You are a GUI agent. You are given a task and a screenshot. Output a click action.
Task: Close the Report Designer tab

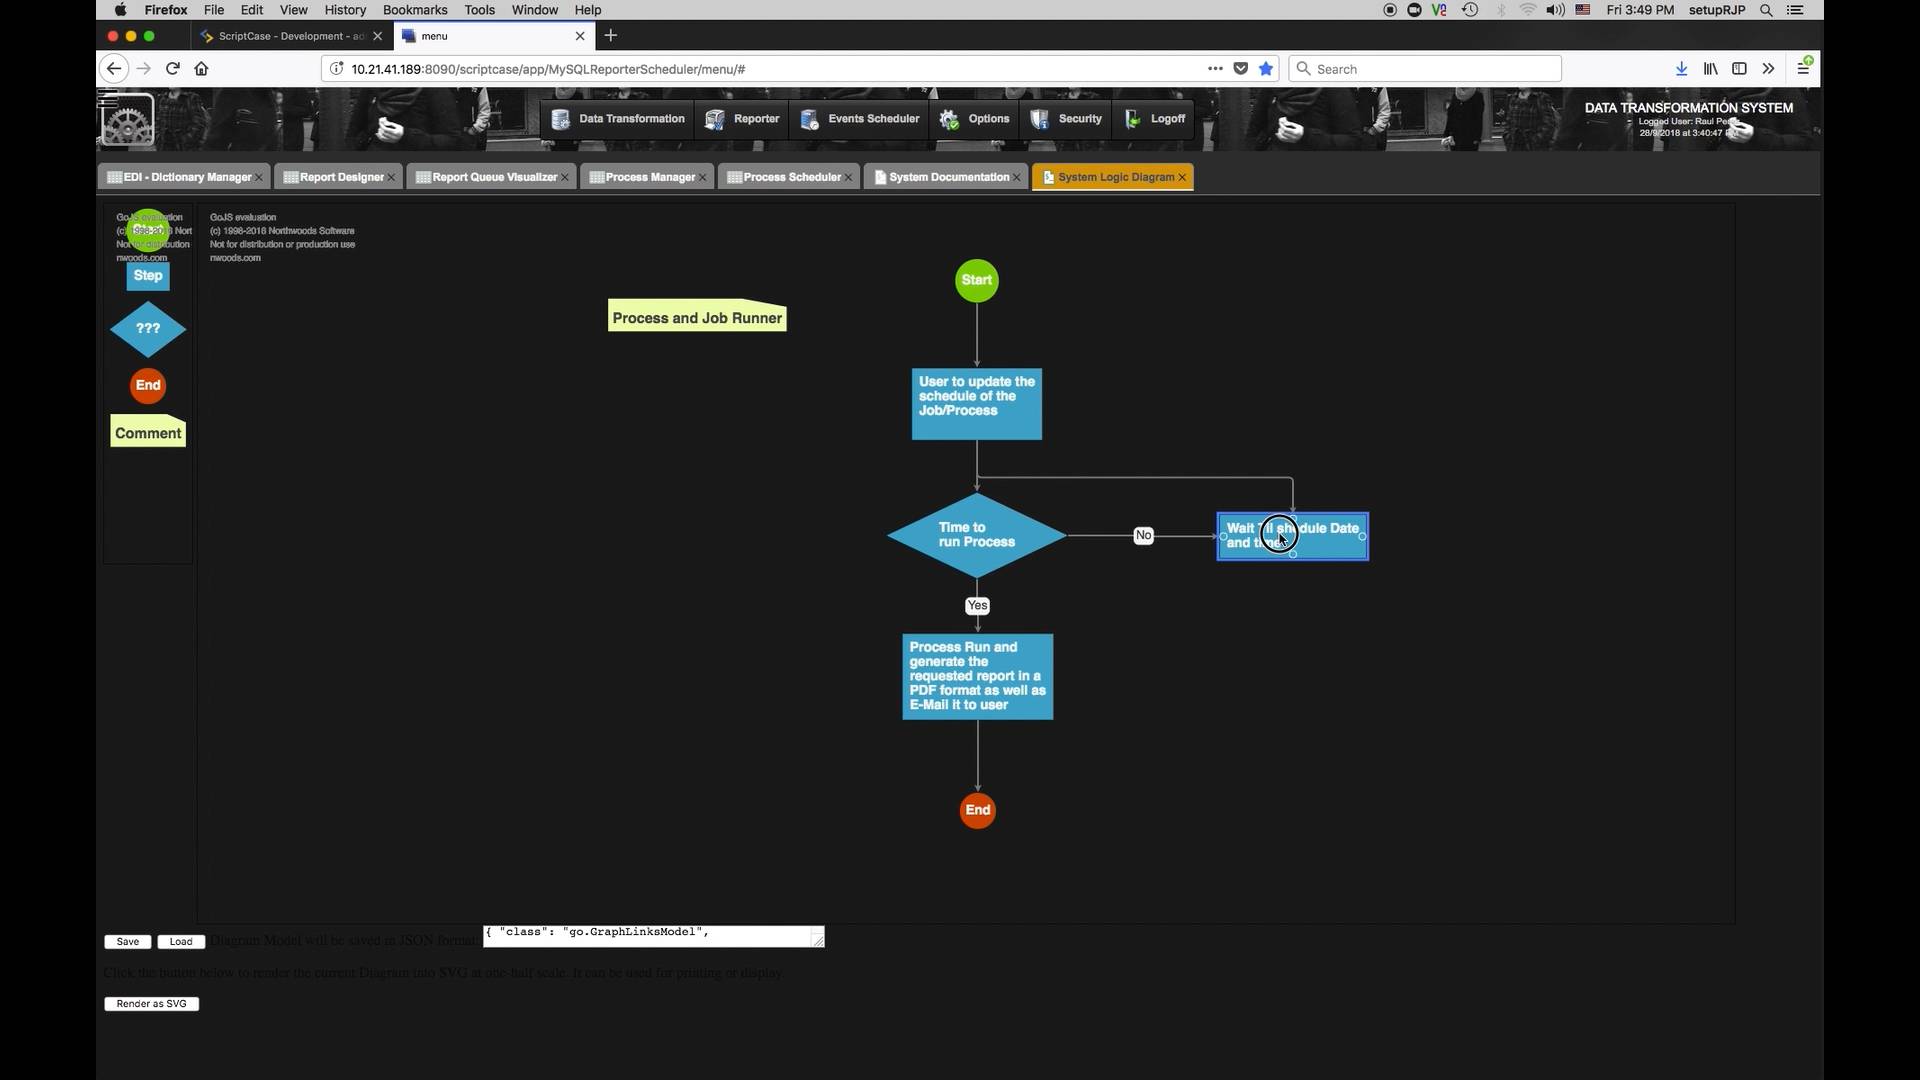(391, 178)
